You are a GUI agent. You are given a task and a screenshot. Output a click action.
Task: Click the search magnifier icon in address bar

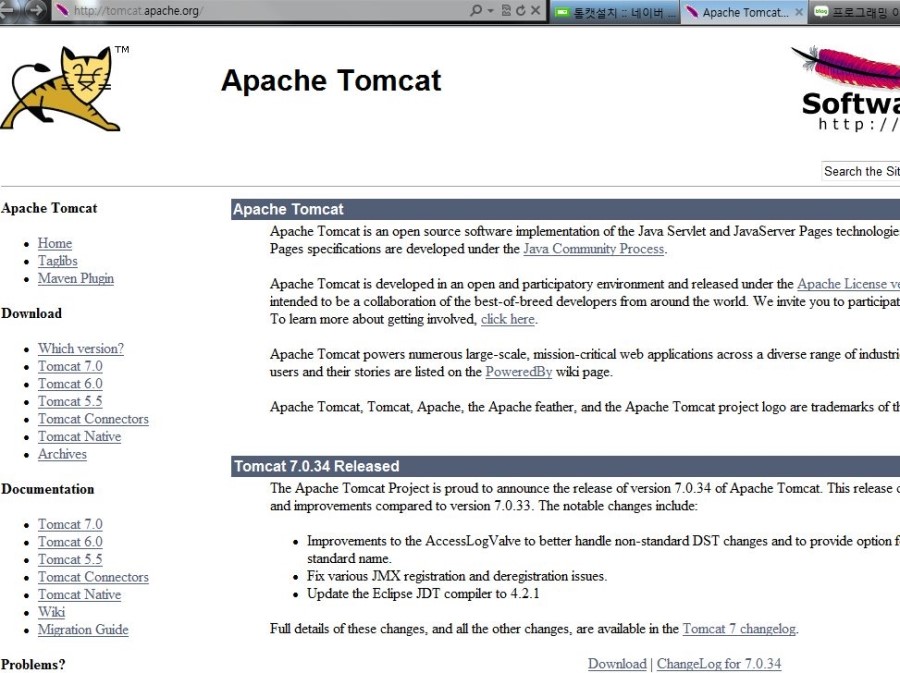[476, 10]
